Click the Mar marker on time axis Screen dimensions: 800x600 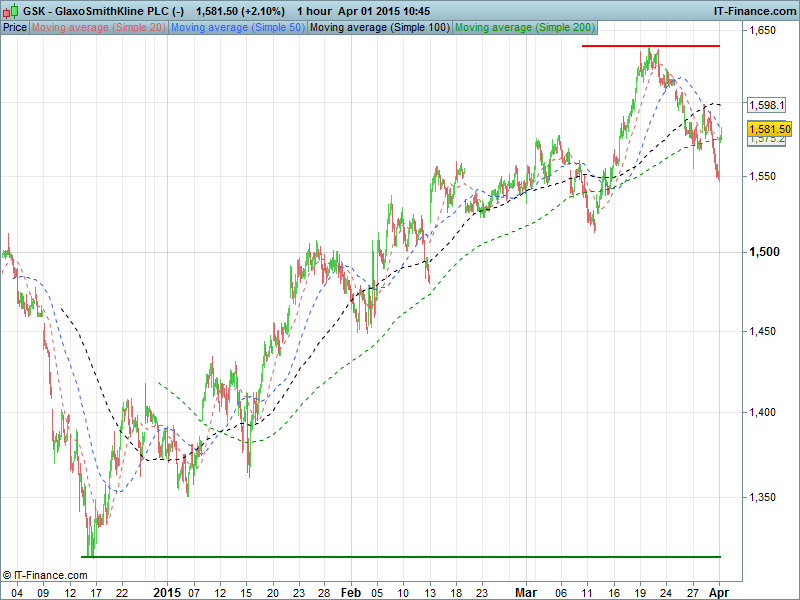coord(527,591)
